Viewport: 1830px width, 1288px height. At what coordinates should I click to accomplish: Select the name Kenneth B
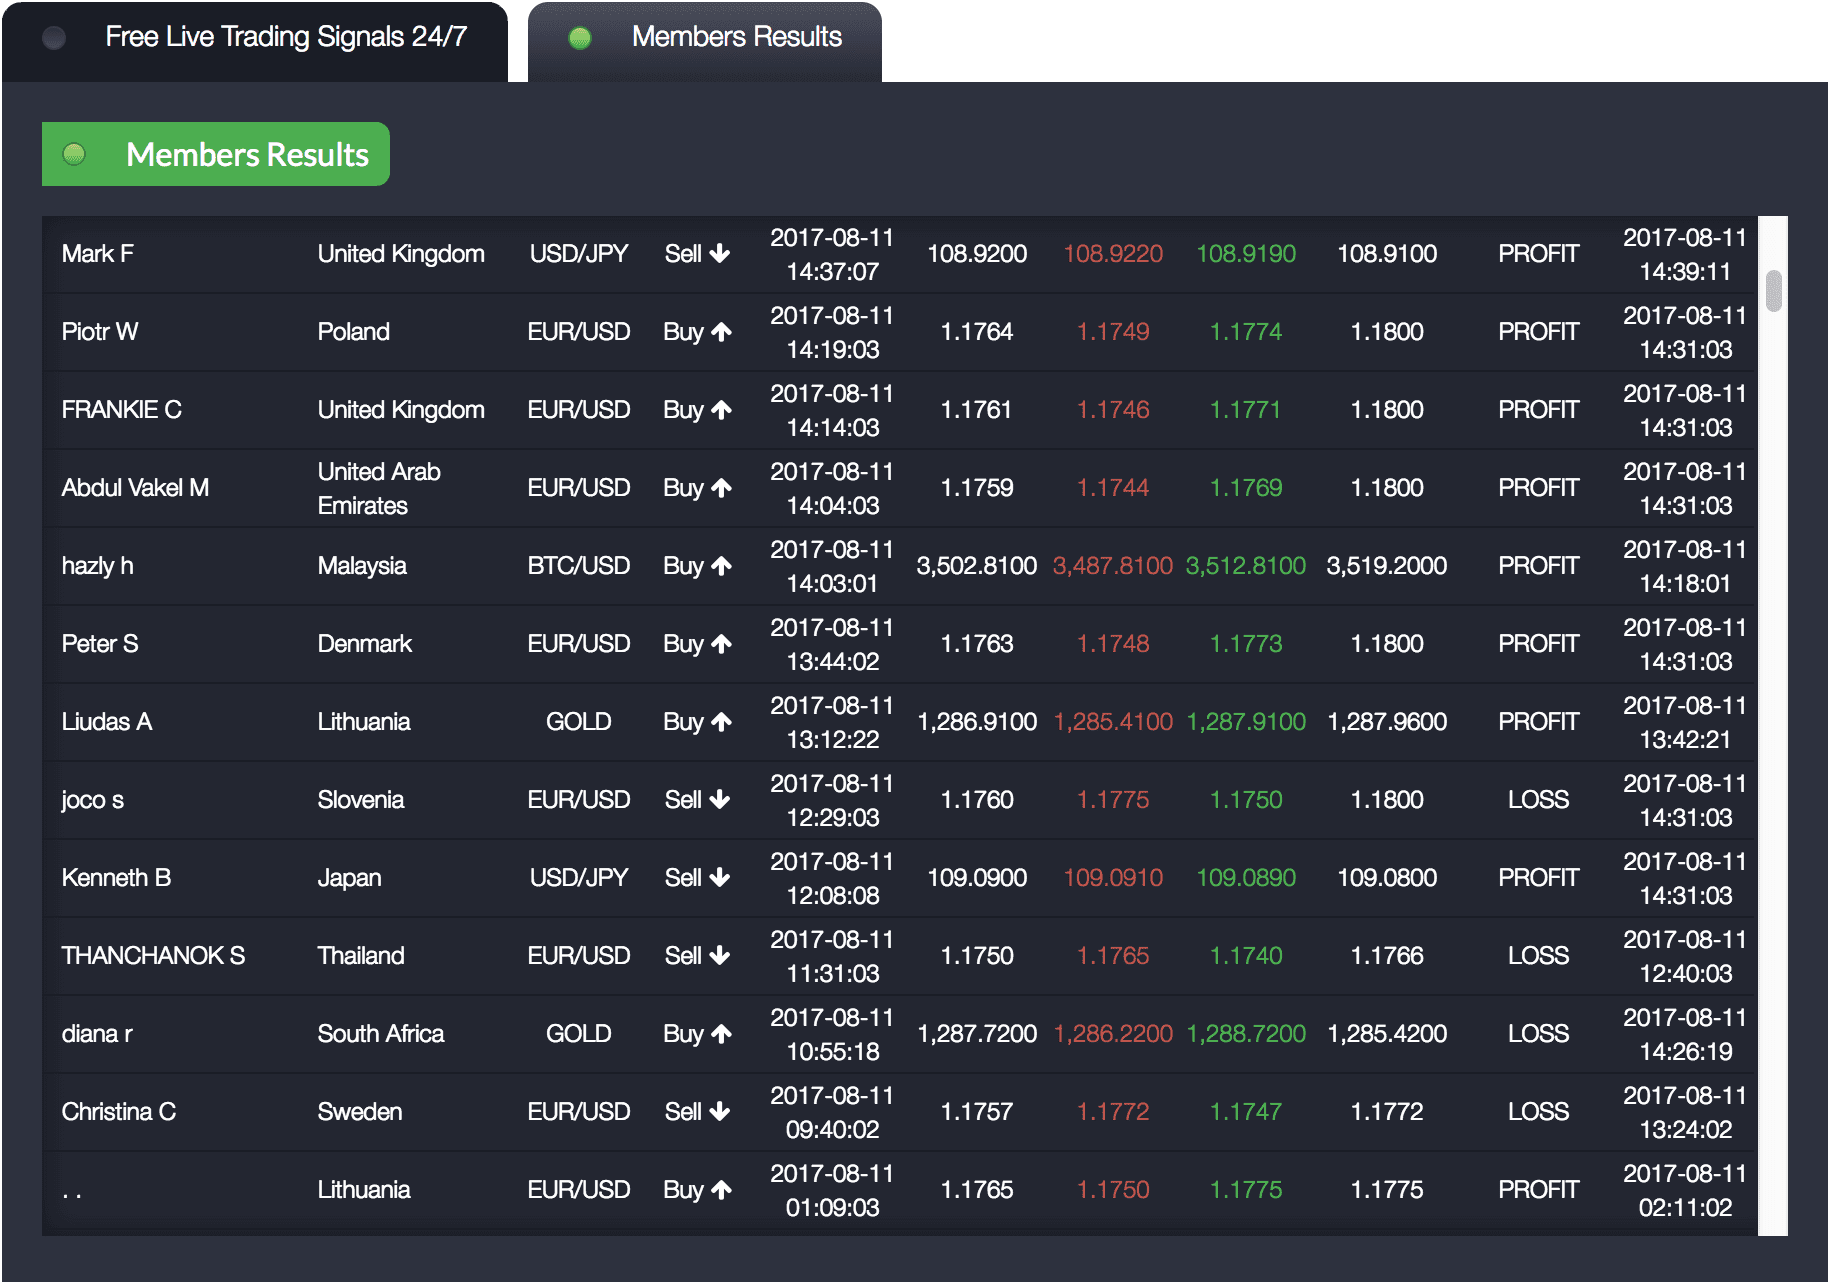(x=116, y=878)
